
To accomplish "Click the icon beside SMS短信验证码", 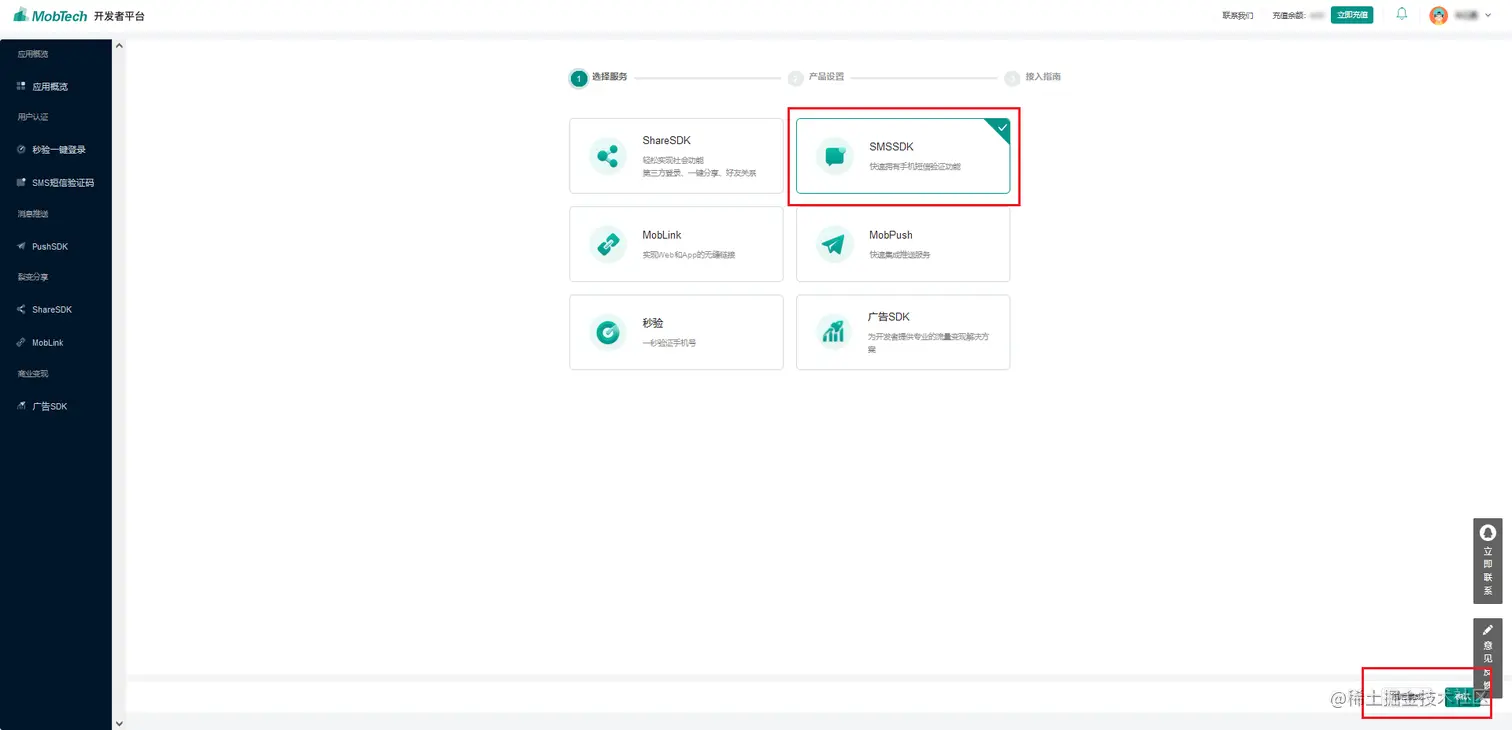I will point(21,183).
